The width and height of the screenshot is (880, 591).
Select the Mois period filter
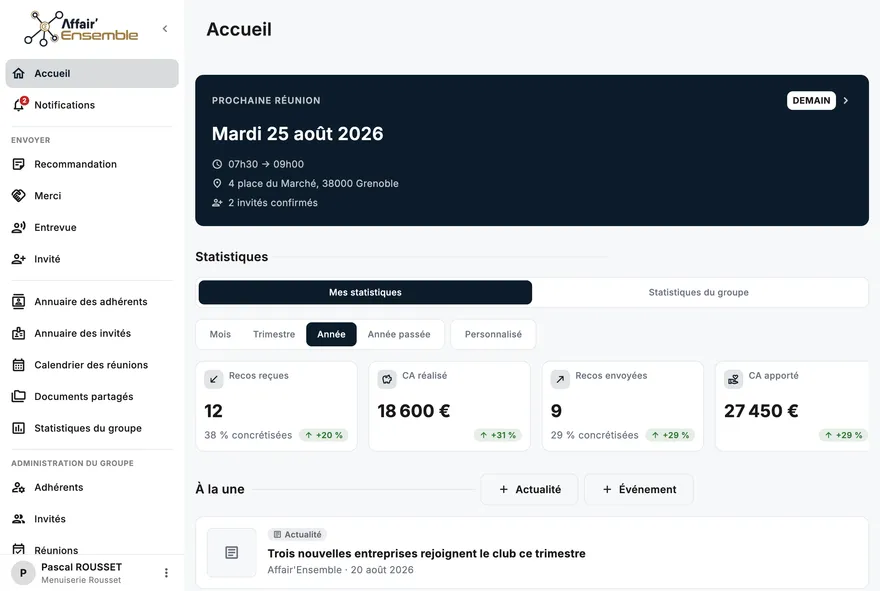[x=220, y=334]
